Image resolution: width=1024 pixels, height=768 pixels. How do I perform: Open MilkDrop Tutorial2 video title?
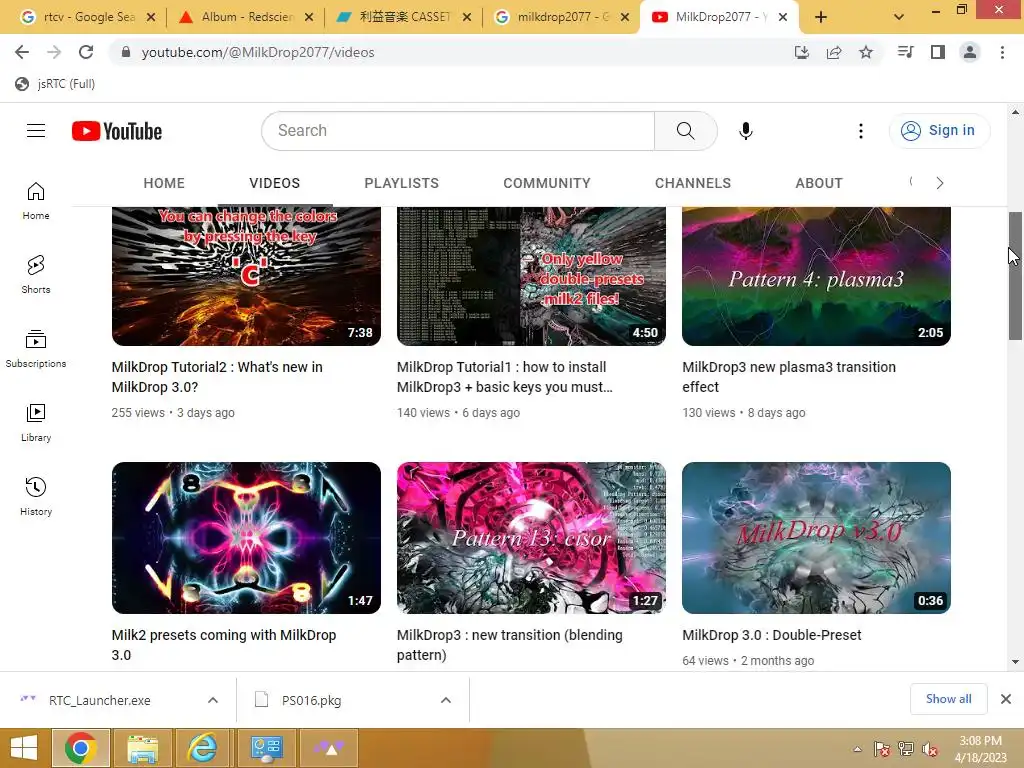click(217, 377)
